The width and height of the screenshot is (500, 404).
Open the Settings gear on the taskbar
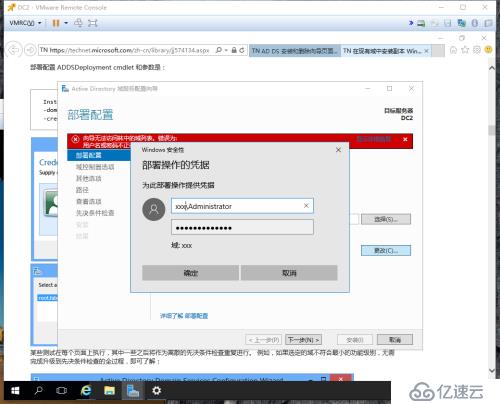157,391
